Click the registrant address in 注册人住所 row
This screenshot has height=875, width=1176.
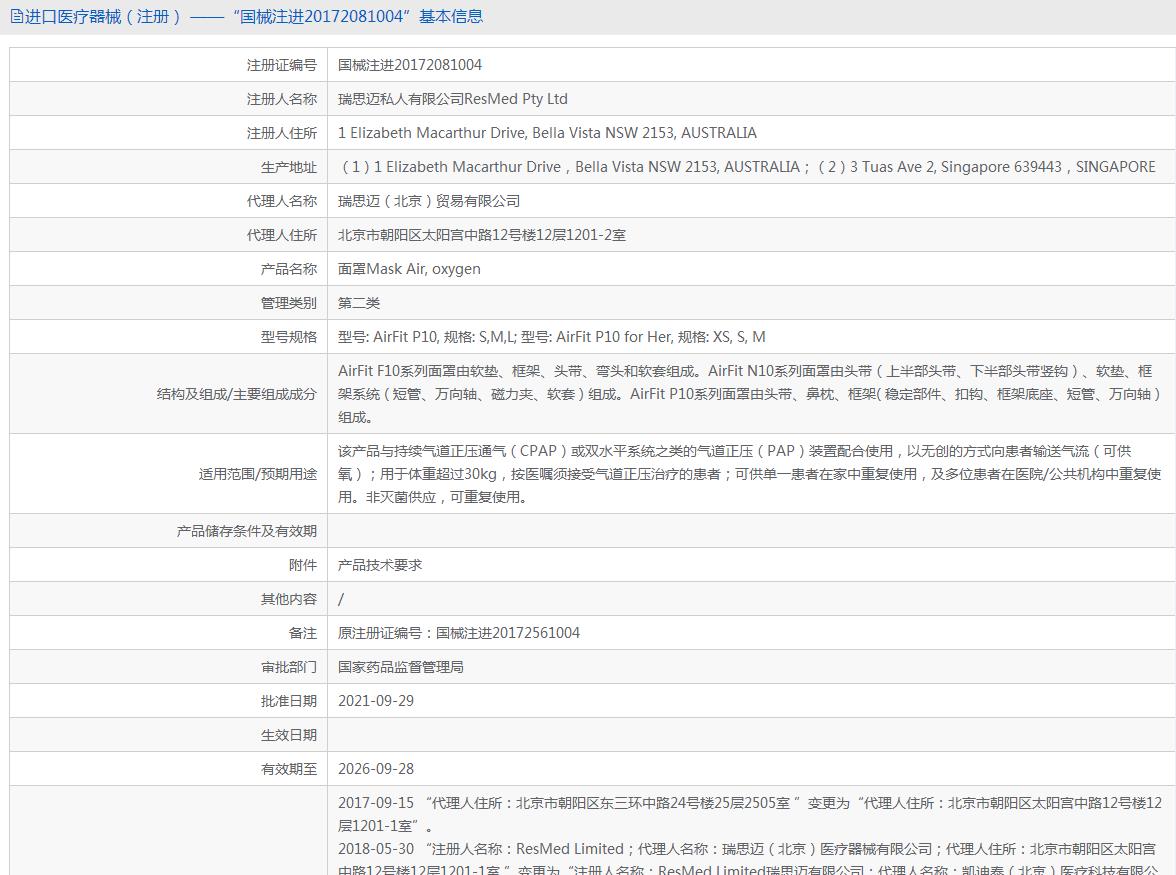[547, 133]
